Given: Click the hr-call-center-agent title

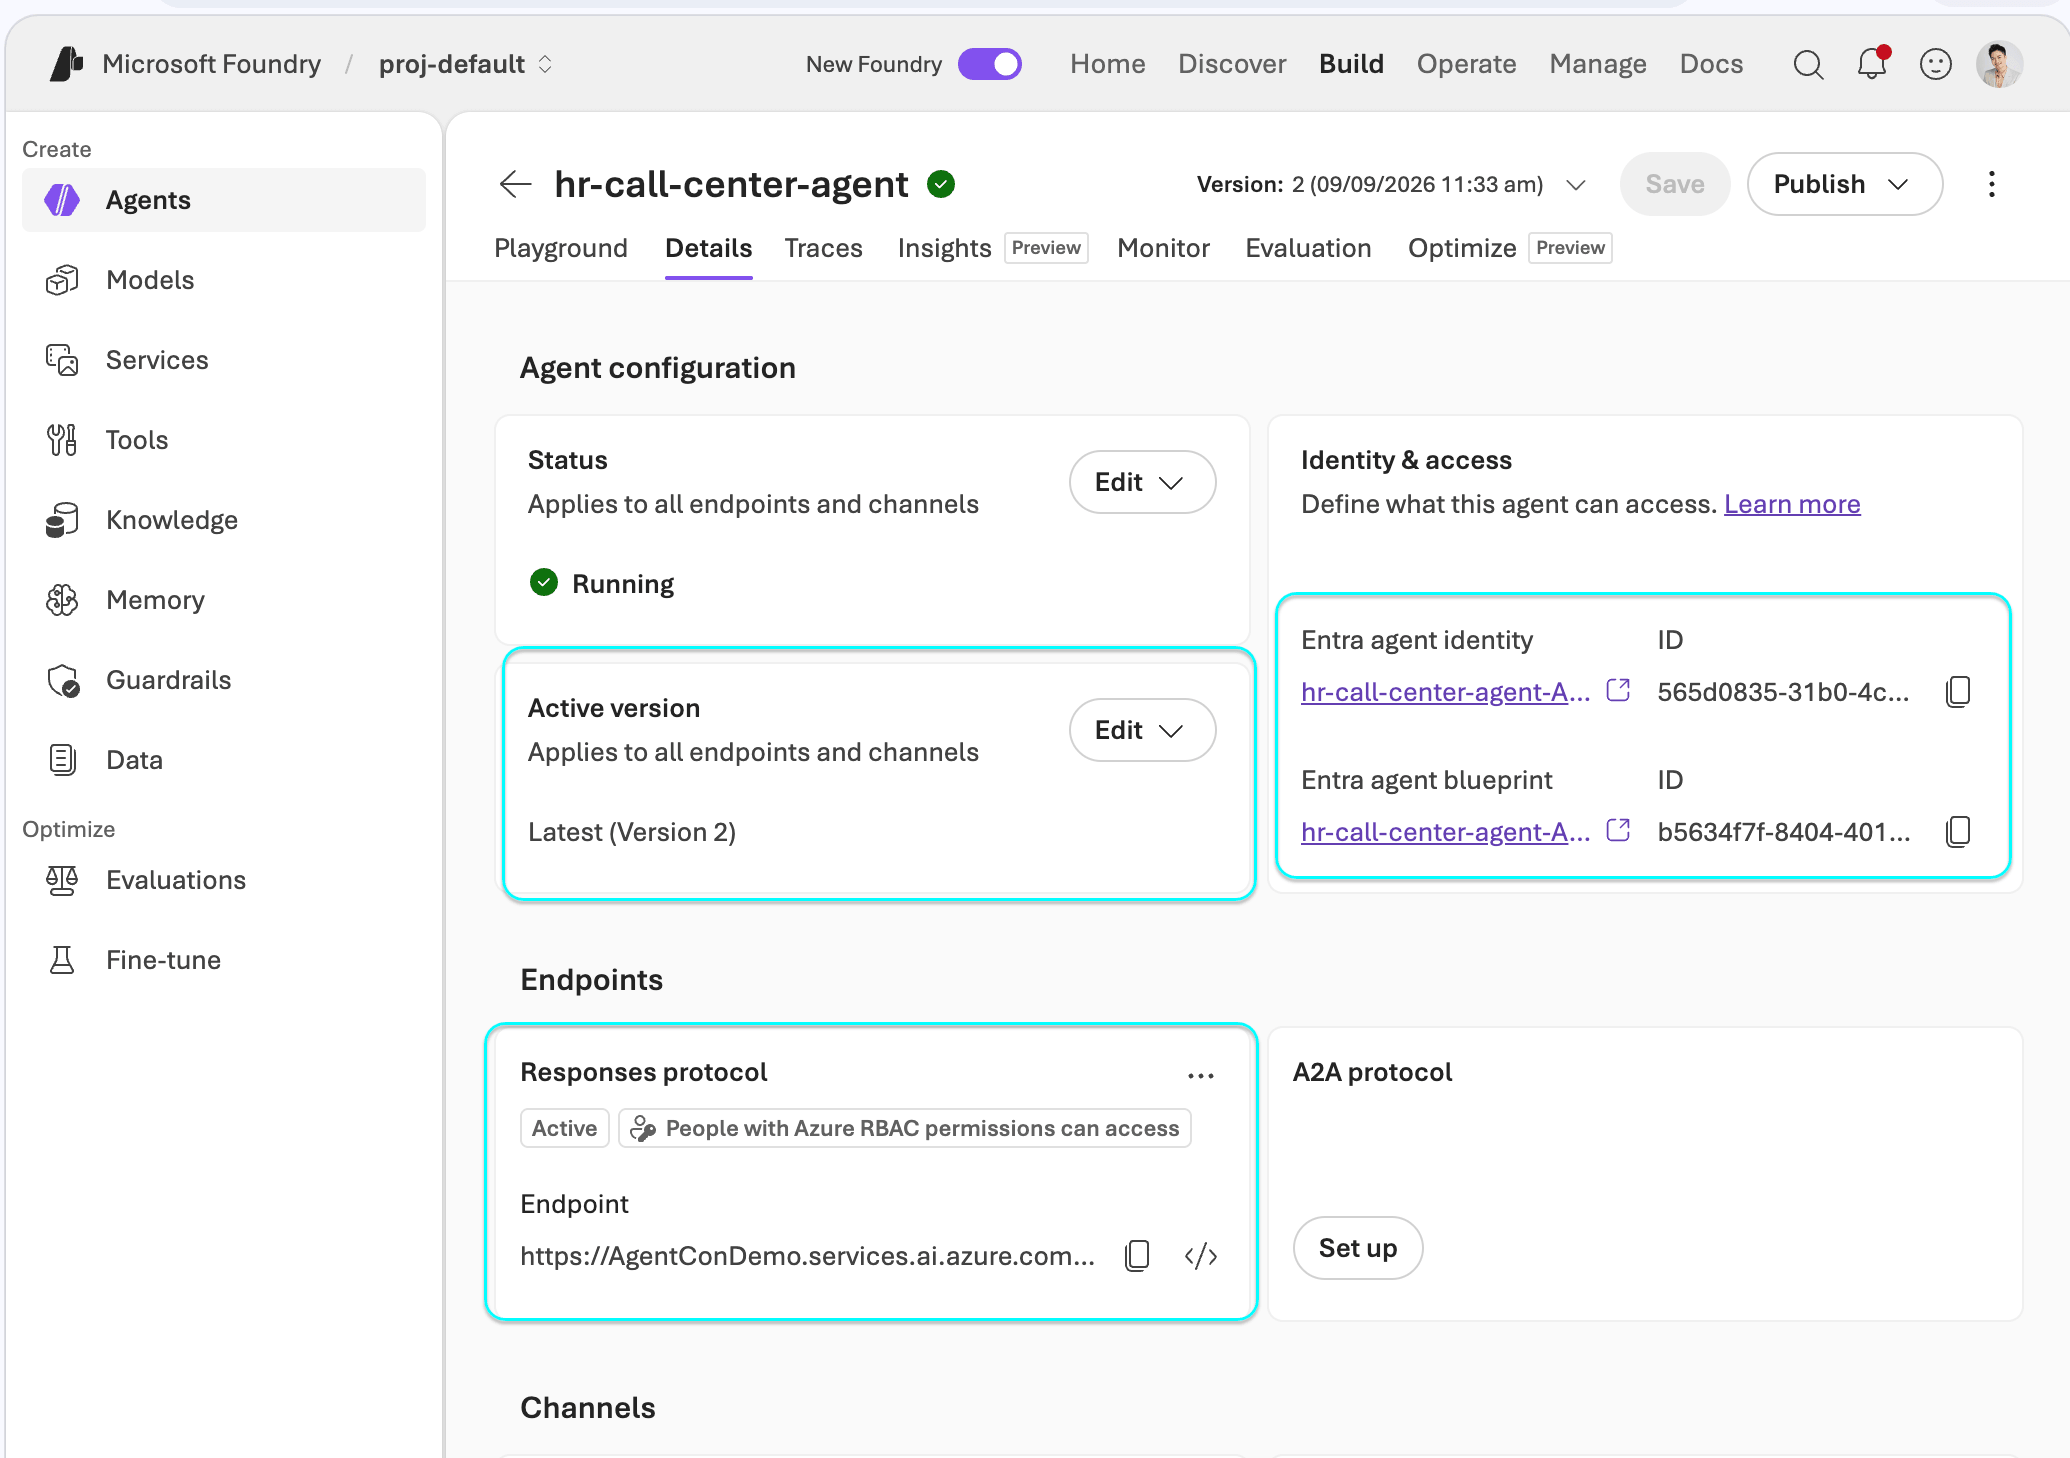Looking at the screenshot, I should 731,184.
